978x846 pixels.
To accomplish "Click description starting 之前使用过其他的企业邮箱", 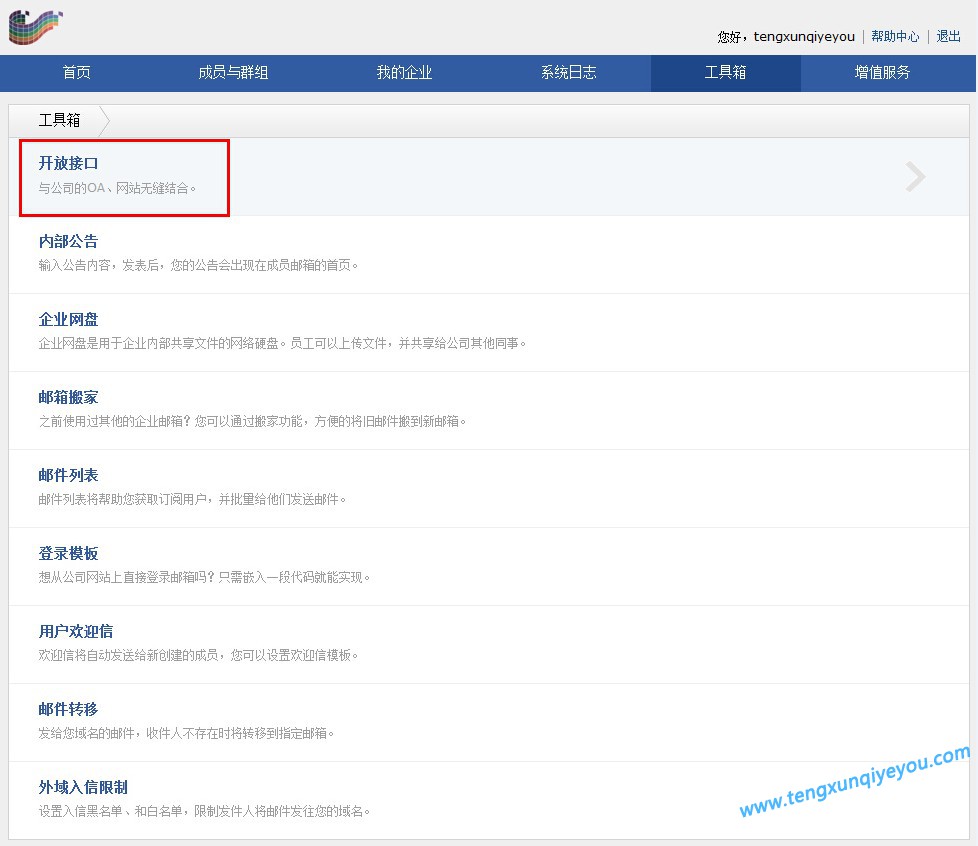I will 252,421.
